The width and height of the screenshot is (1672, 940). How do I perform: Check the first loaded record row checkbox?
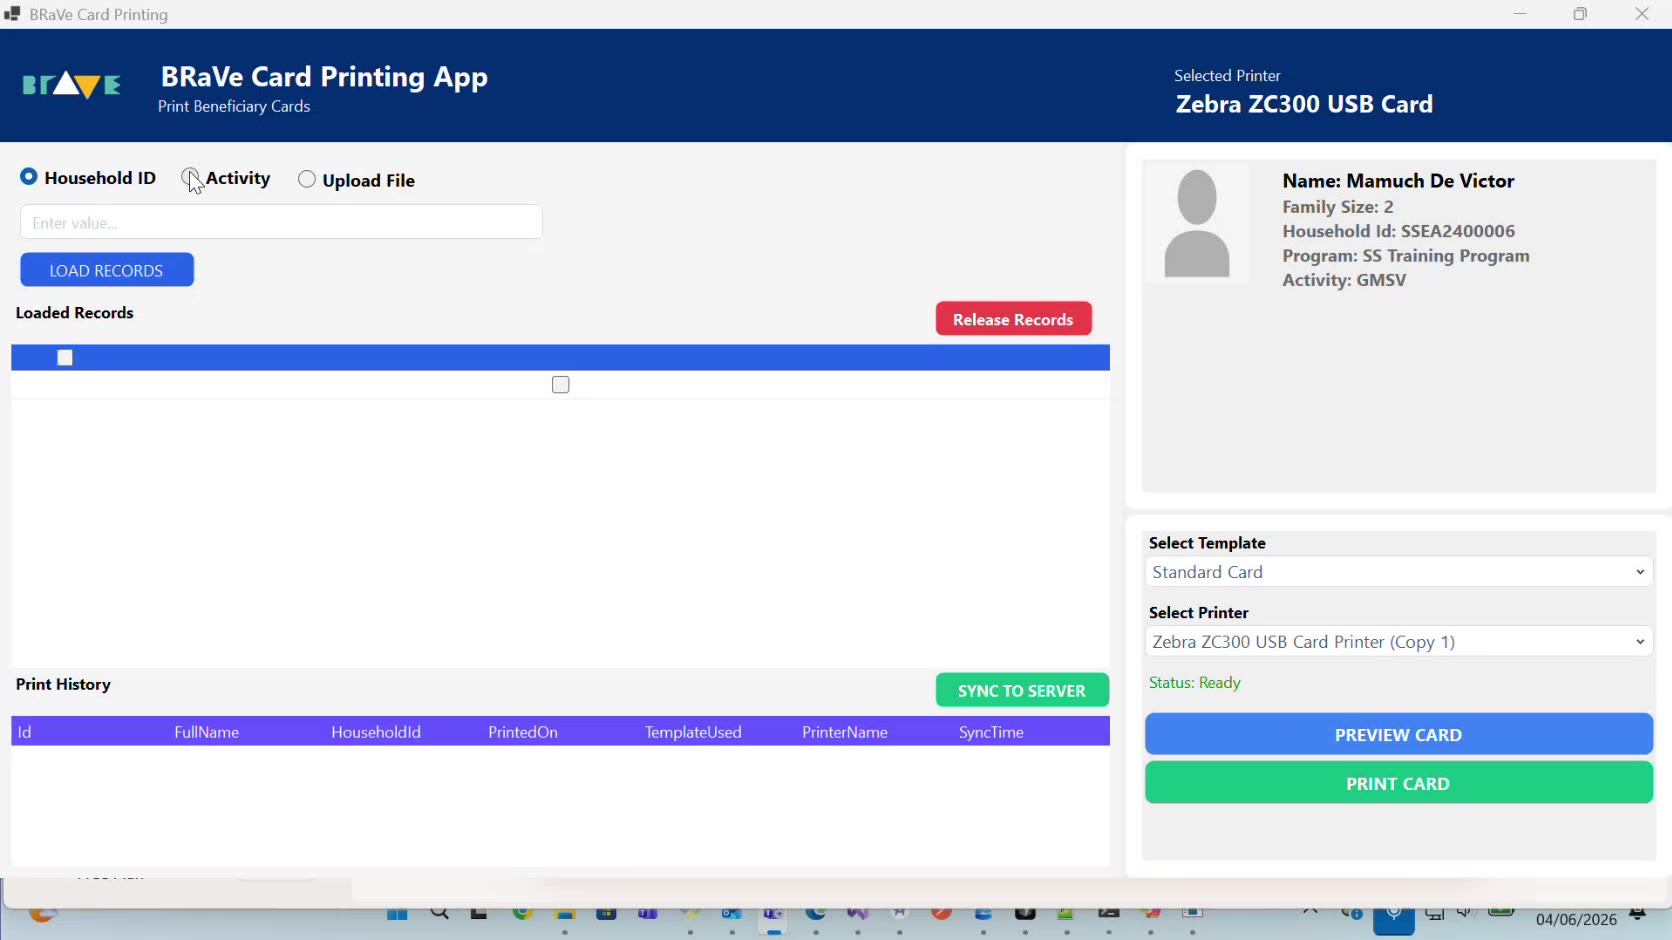pyautogui.click(x=561, y=385)
